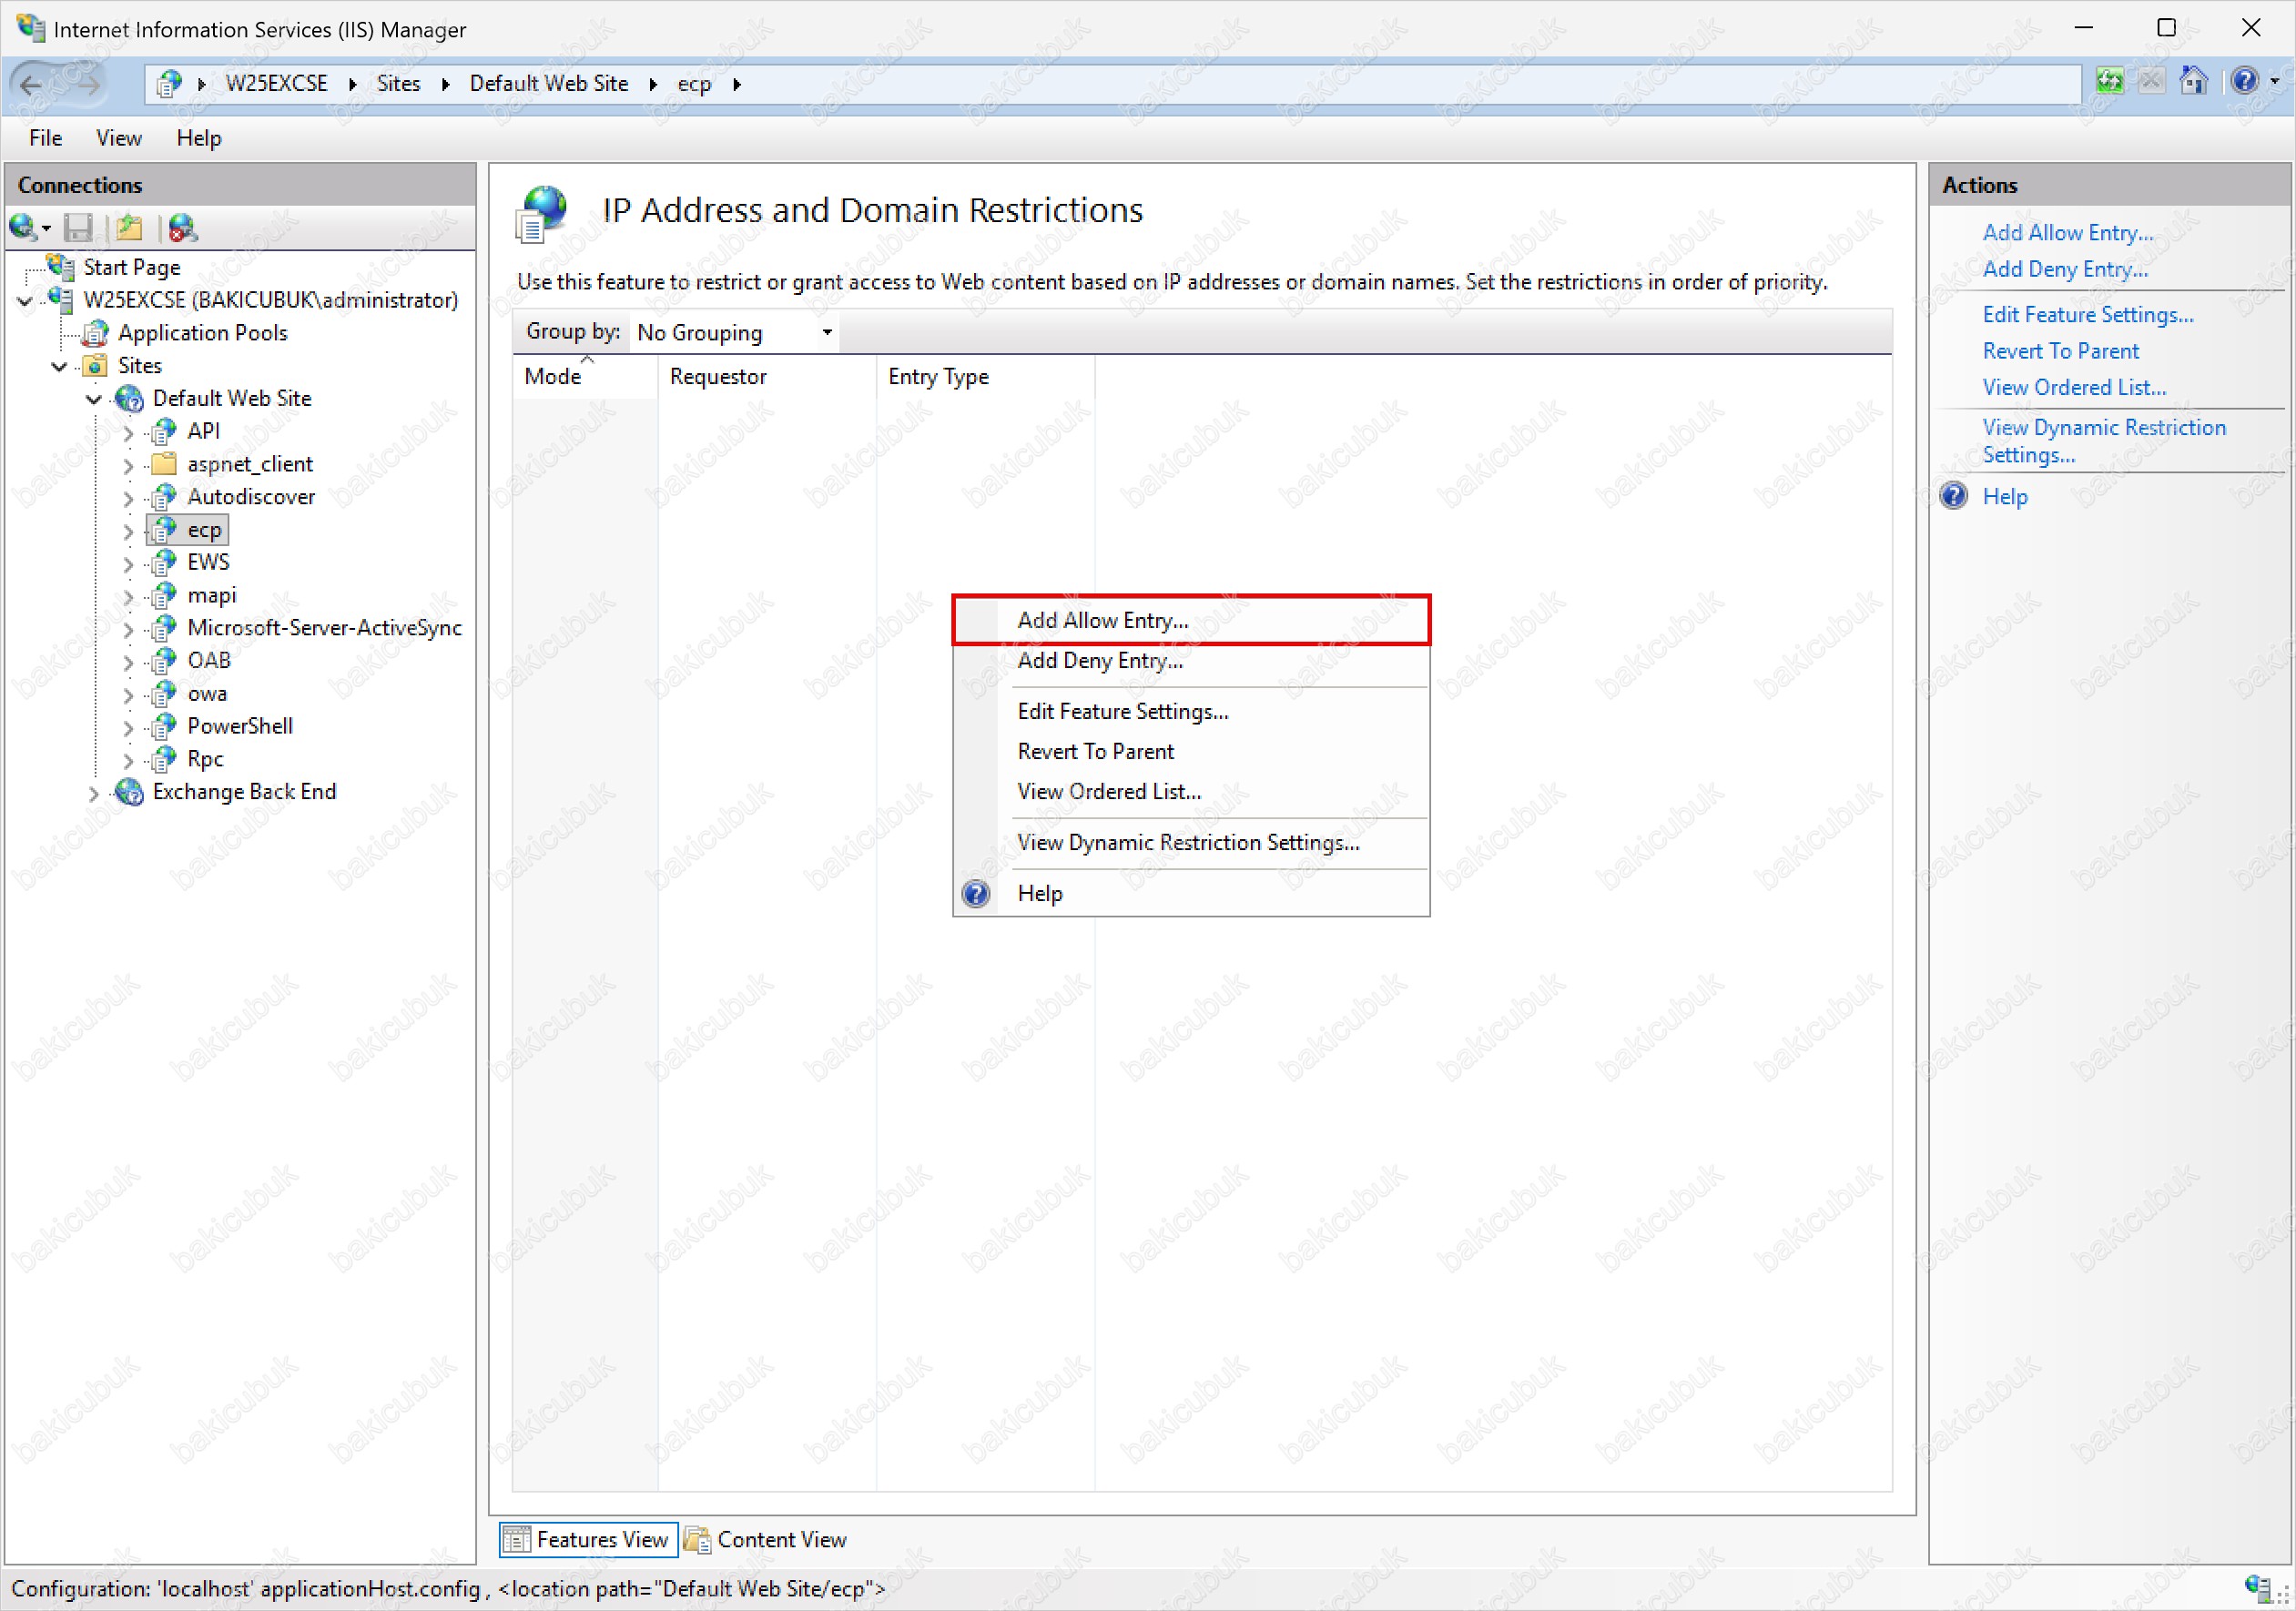Click the Home icon in address bar
Screen dimensions: 2296x1611
pos(2193,82)
